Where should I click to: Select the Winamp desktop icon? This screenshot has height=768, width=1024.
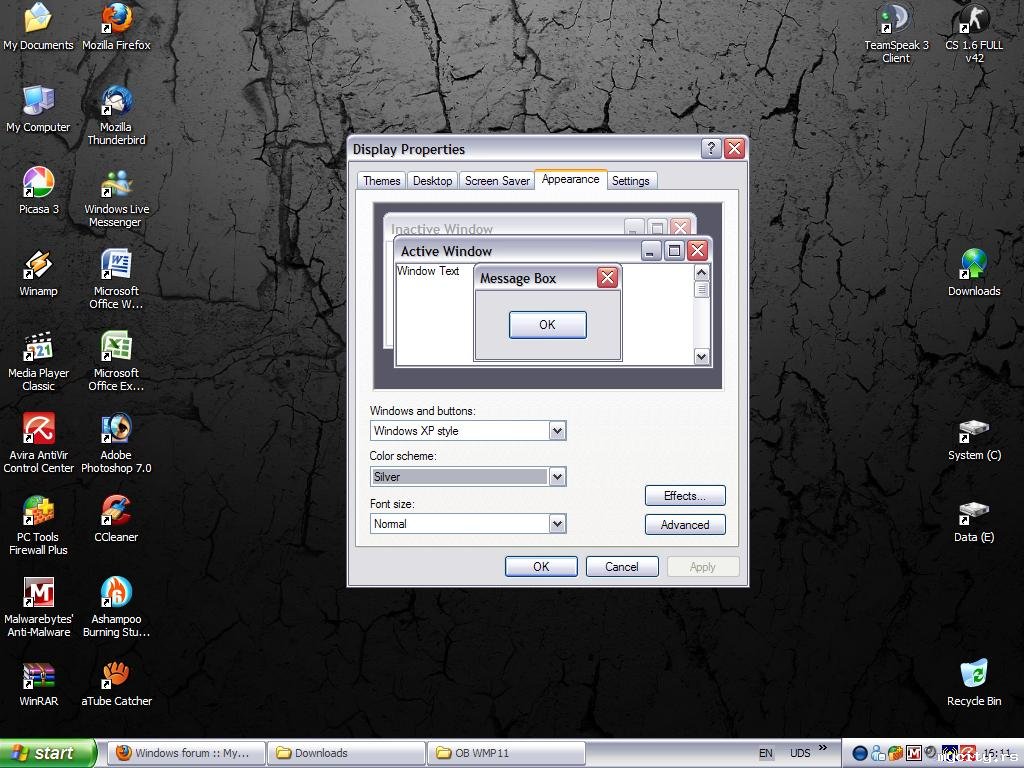pyautogui.click(x=39, y=274)
